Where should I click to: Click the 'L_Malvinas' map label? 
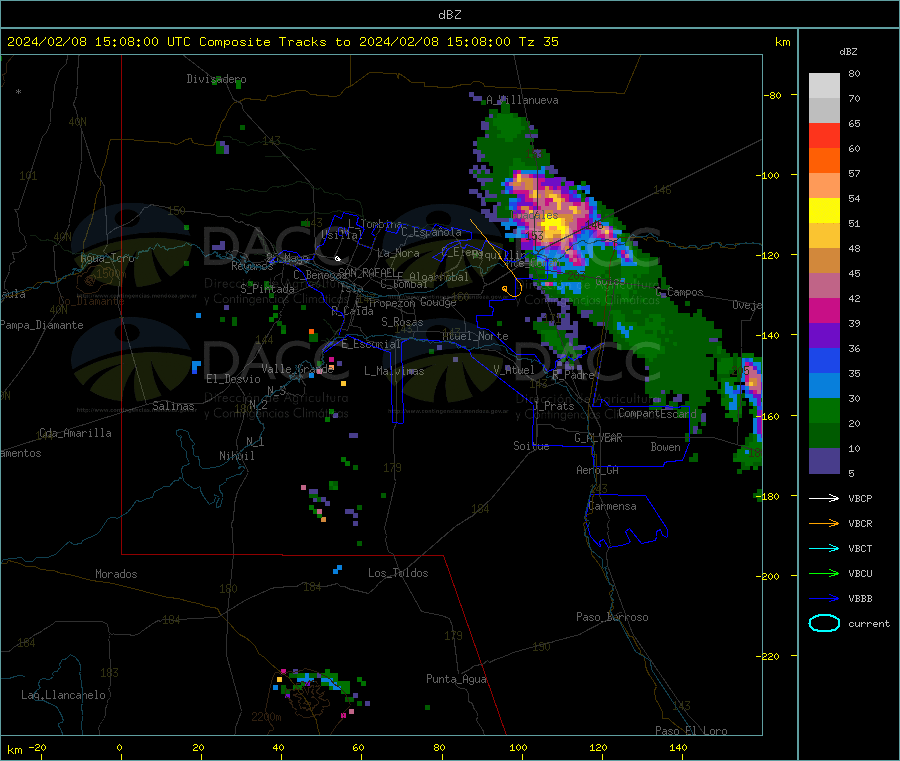394,371
